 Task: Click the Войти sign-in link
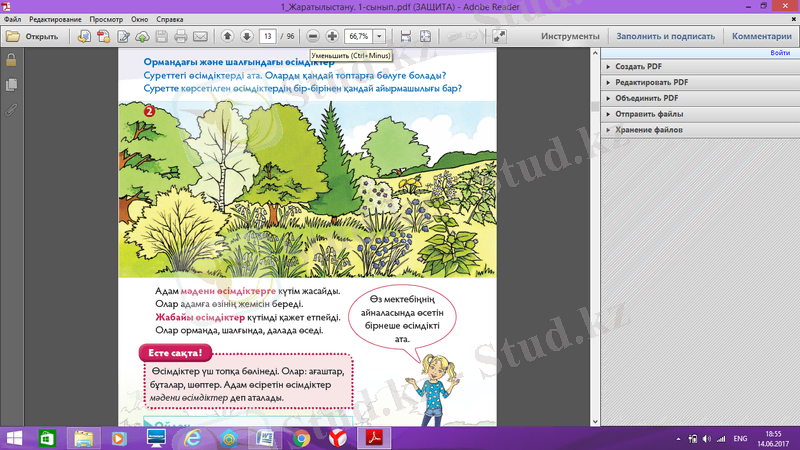(x=780, y=53)
